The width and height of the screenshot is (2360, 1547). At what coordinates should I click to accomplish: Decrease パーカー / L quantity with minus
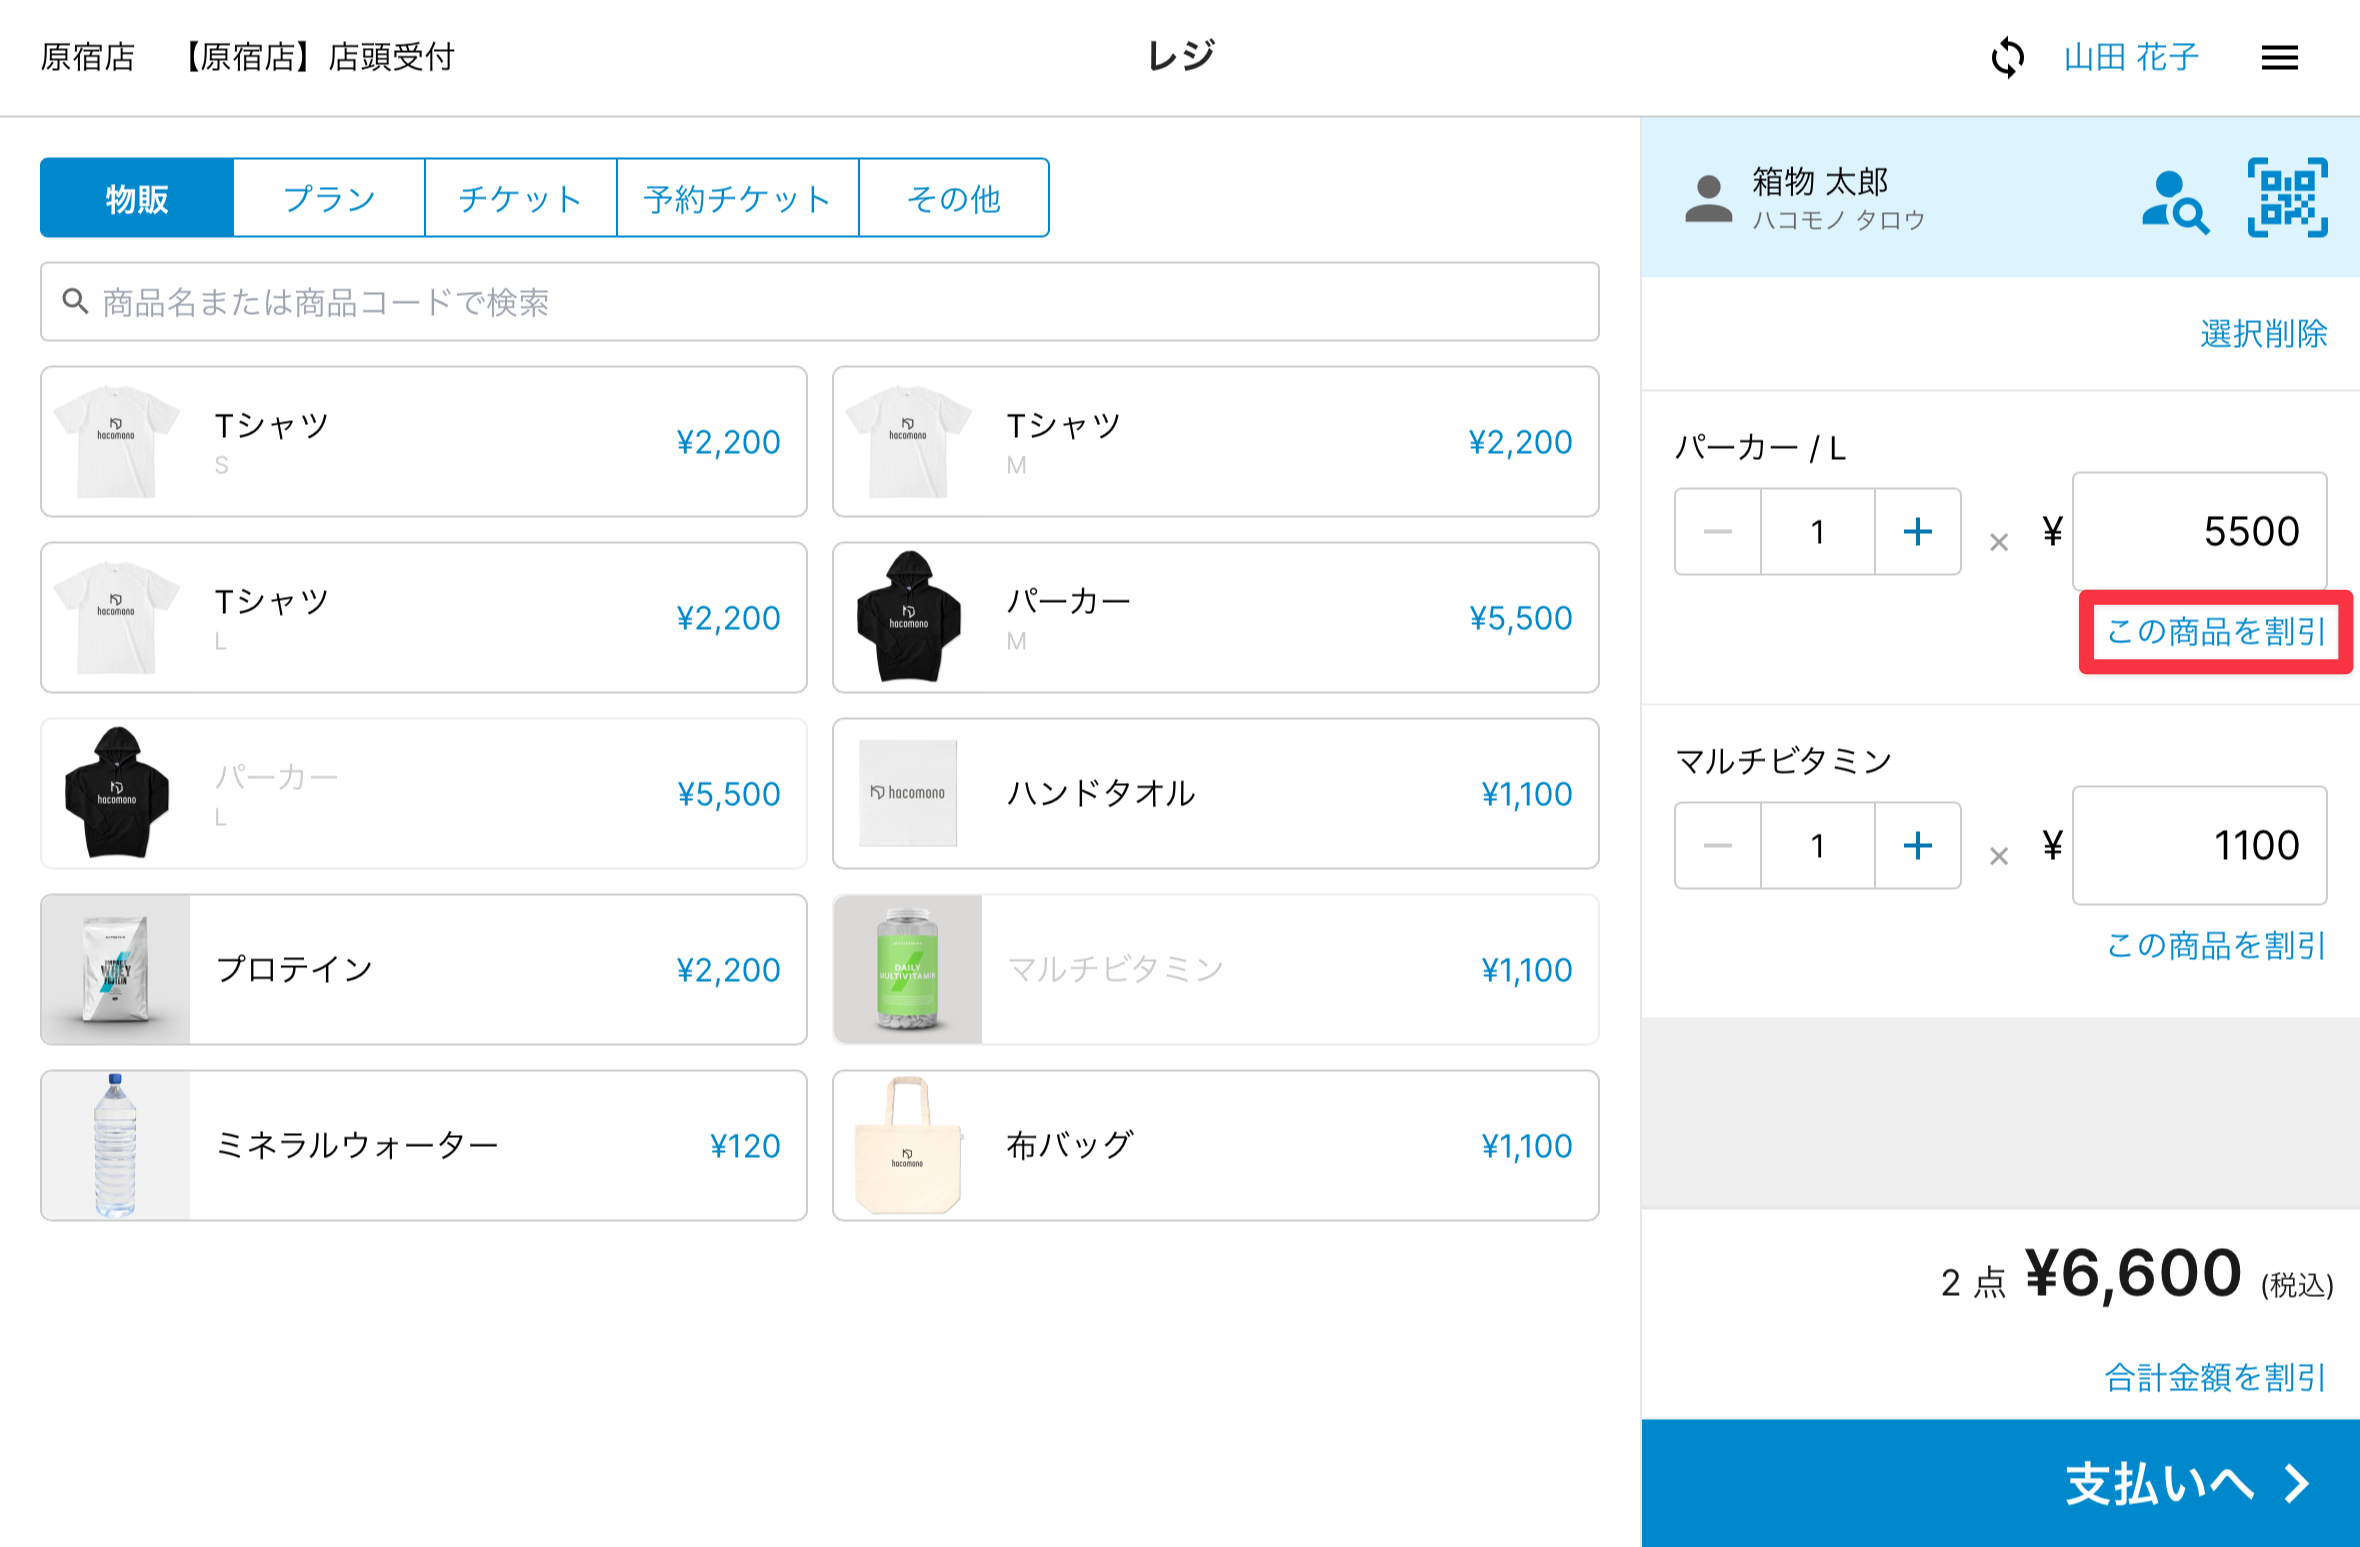point(1718,532)
